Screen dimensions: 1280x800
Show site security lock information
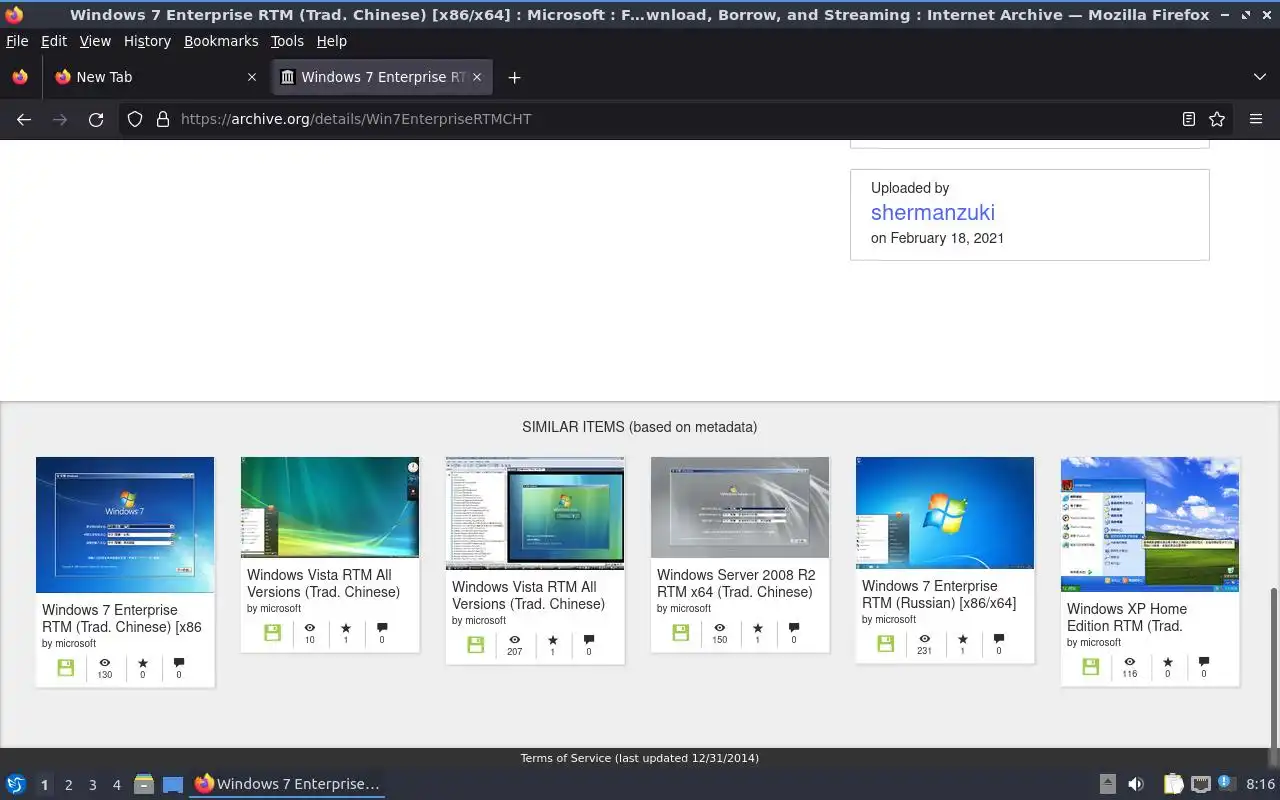(163, 119)
